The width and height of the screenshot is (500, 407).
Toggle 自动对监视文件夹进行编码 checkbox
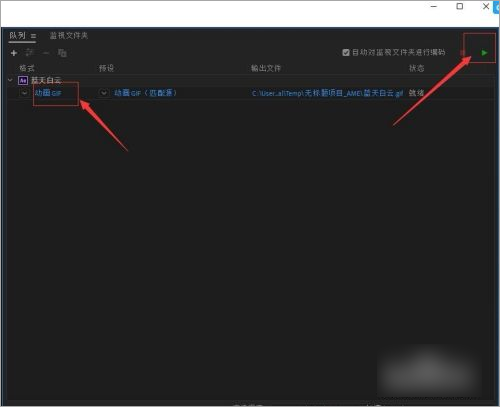tap(346, 52)
